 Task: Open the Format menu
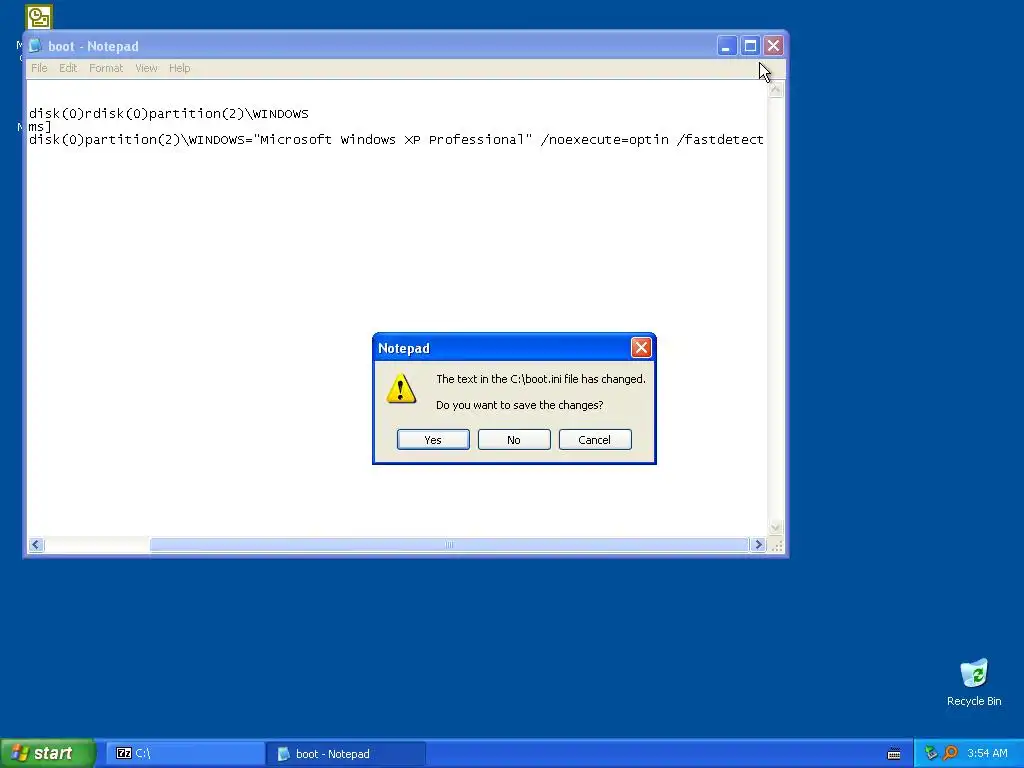106,68
